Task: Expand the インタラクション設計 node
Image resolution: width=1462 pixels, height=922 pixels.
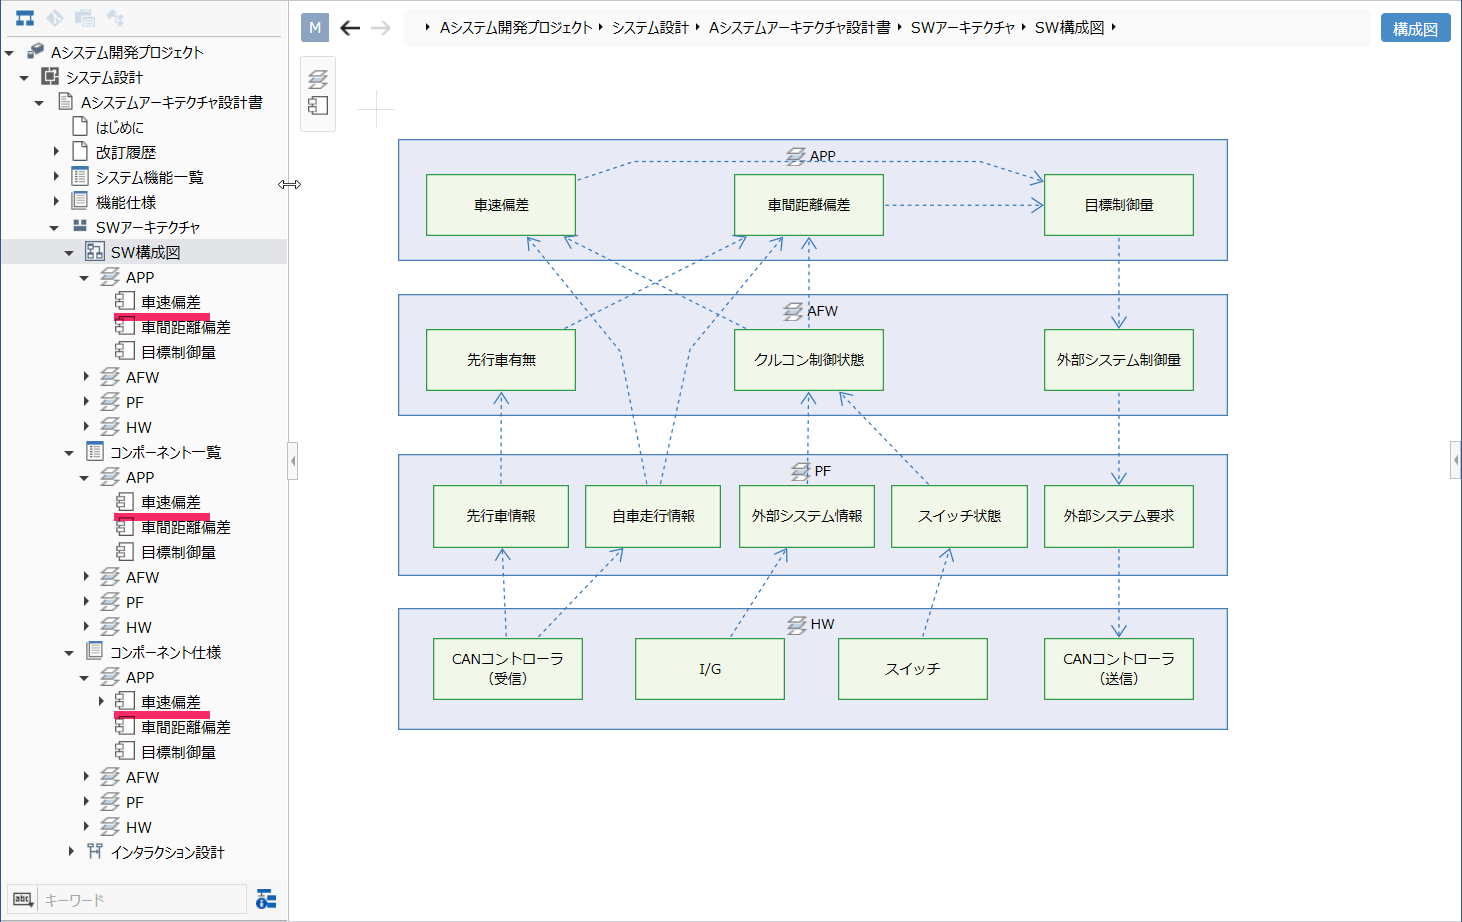Action: coord(71,851)
